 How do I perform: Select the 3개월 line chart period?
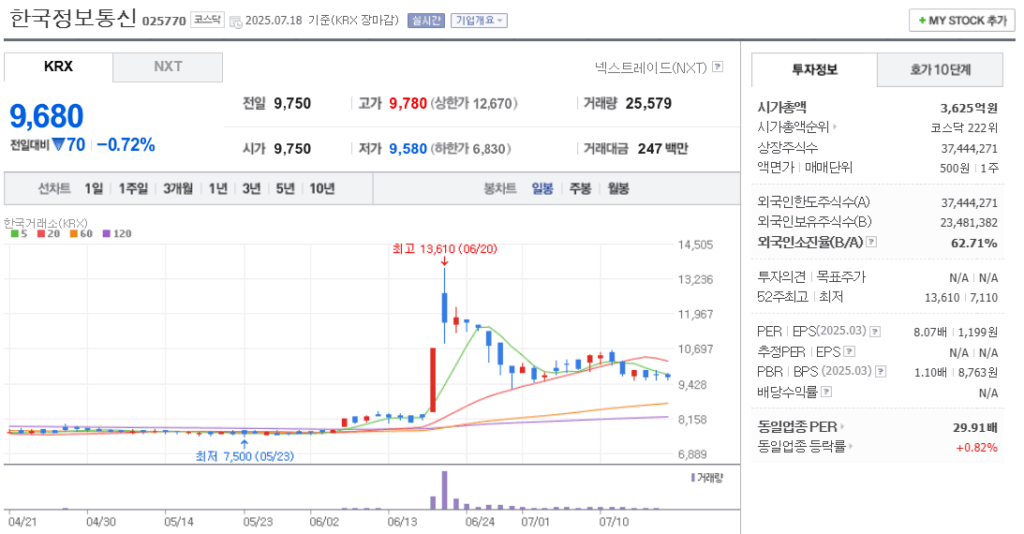coord(178,189)
